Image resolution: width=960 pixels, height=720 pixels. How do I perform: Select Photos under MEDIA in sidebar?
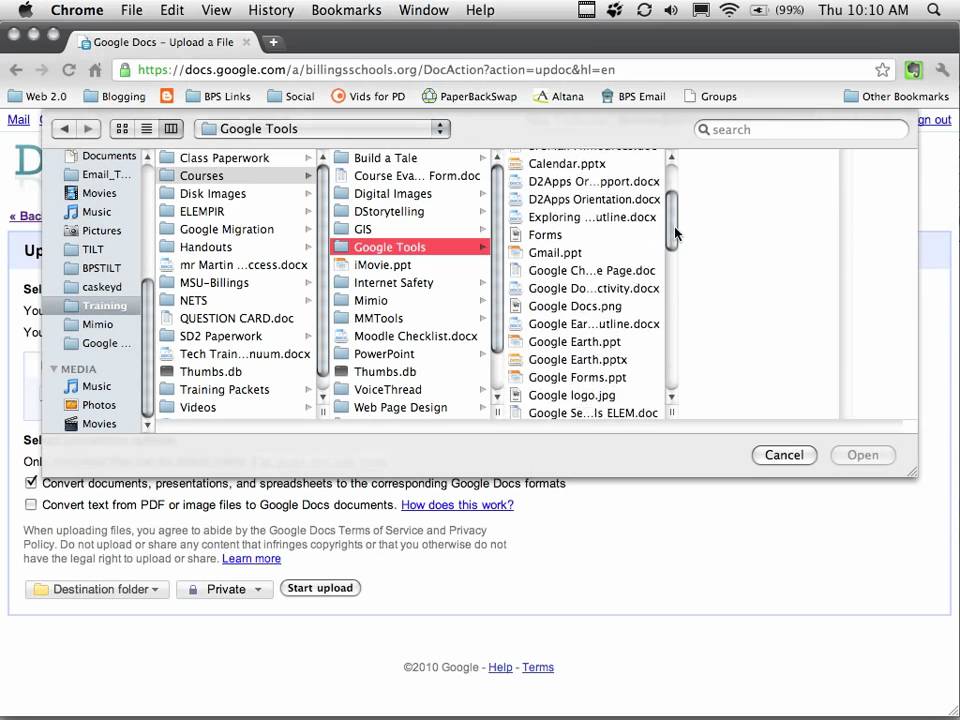tap(91, 405)
